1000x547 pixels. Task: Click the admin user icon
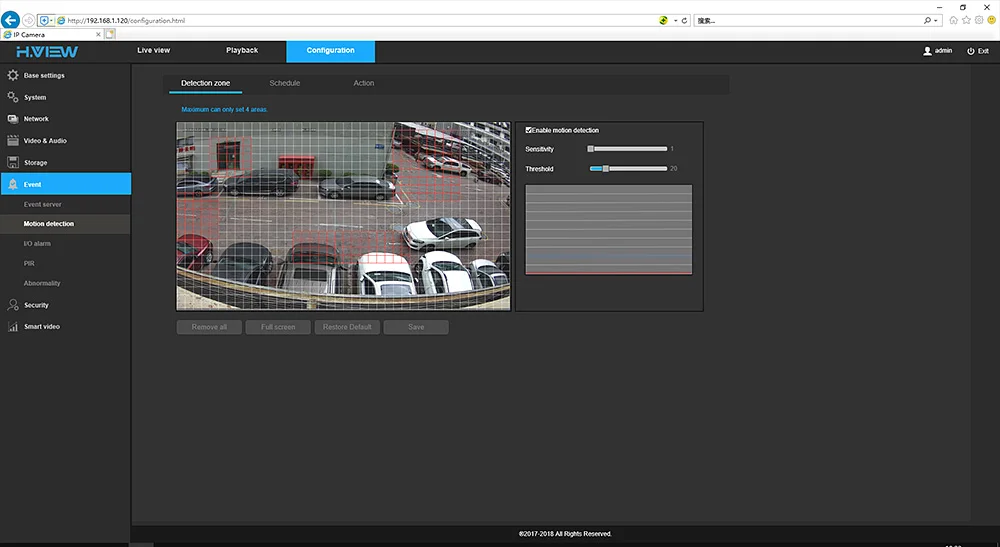pyautogui.click(x=927, y=51)
